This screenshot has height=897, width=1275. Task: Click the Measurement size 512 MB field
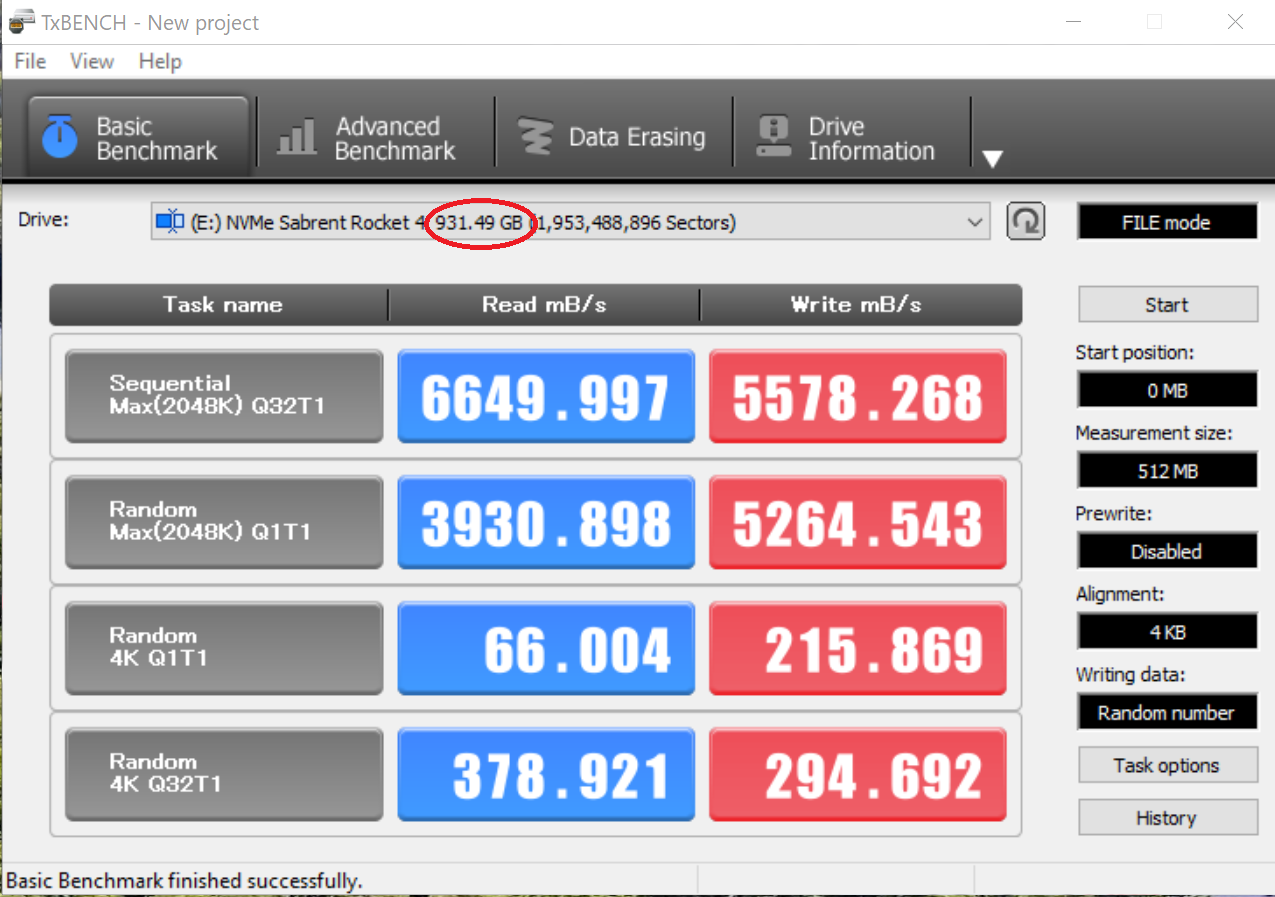[x=1166, y=471]
